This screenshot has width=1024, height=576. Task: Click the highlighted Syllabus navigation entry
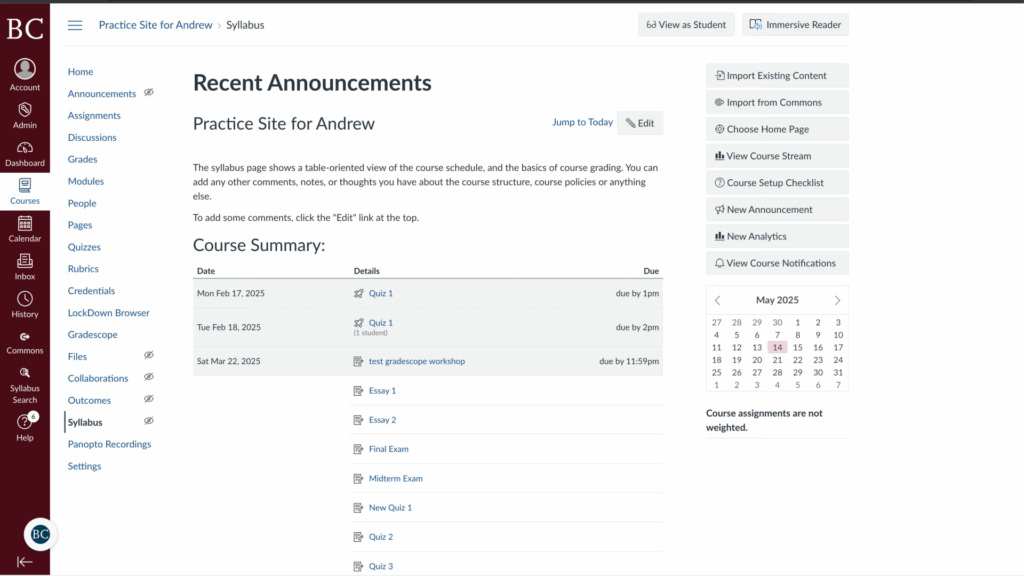click(x=85, y=422)
